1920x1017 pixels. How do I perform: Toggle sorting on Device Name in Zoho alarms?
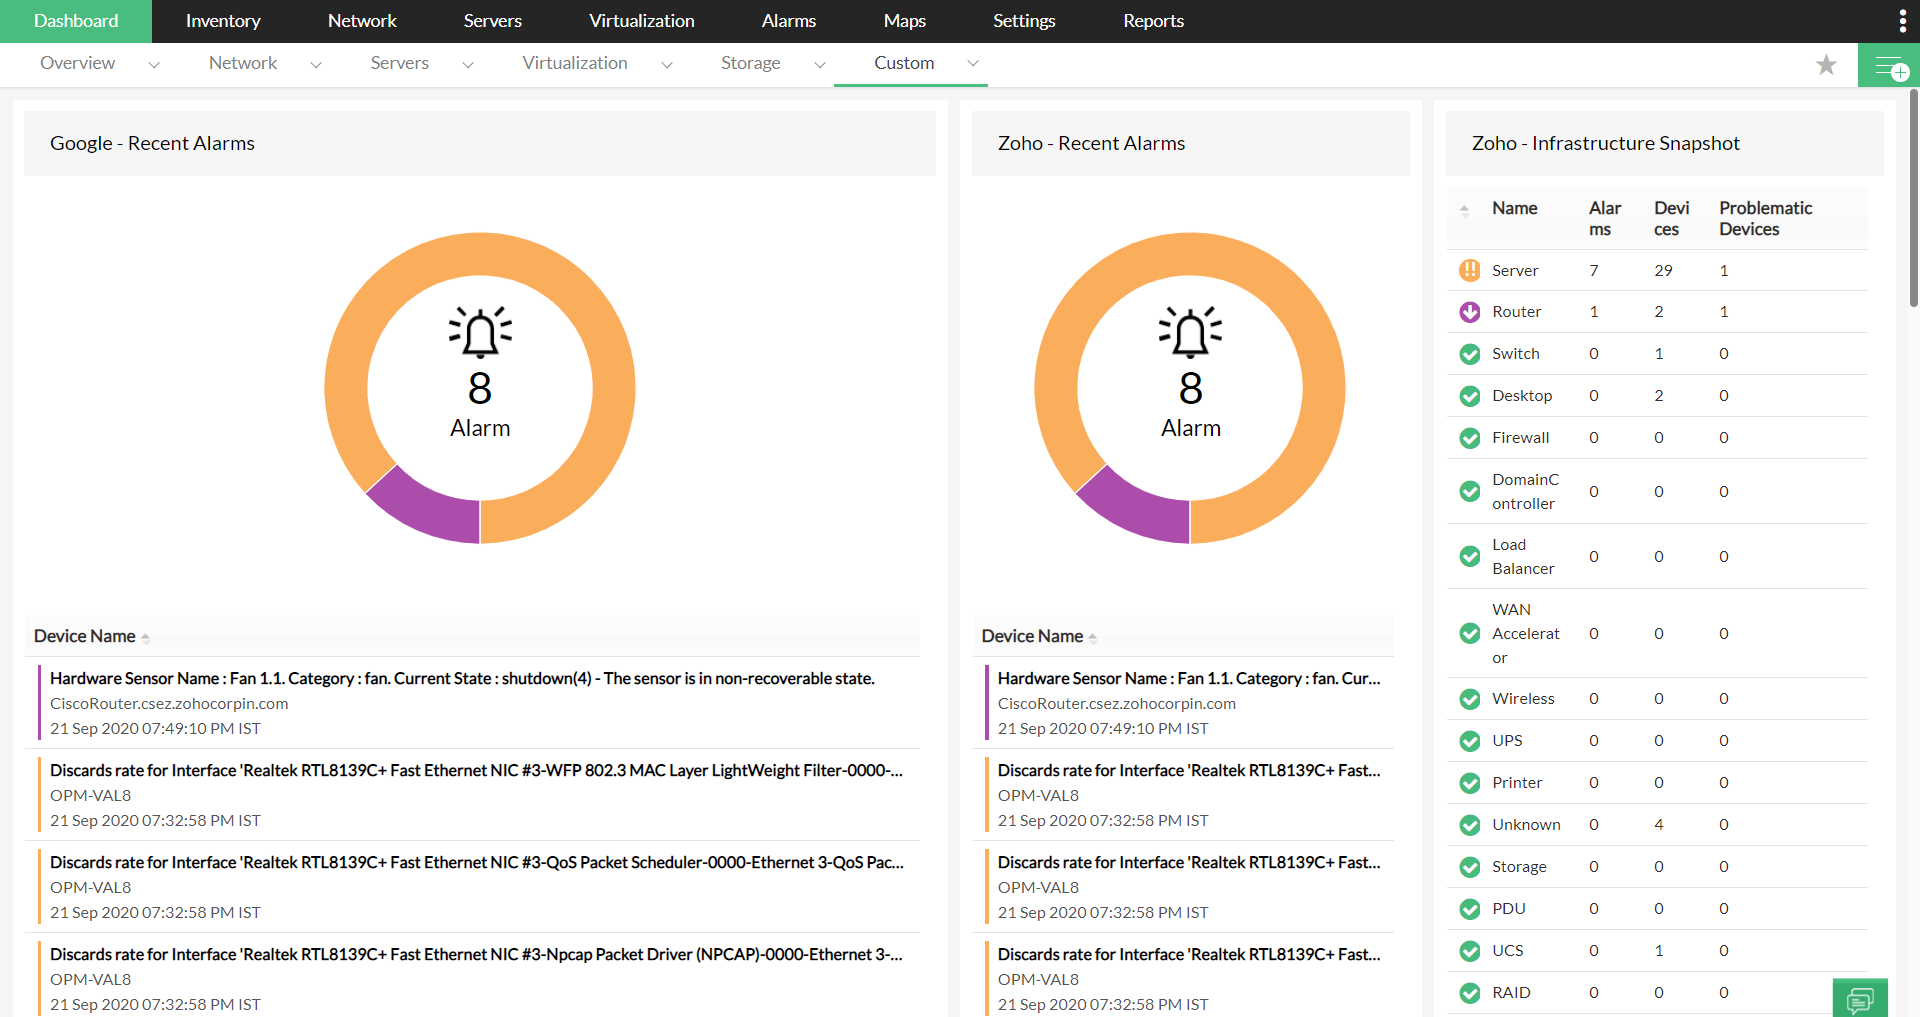click(1093, 636)
